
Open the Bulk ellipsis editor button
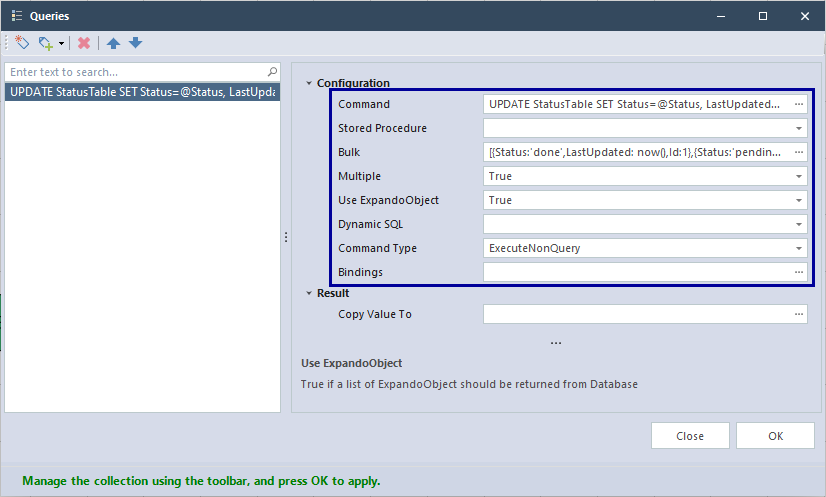pos(799,152)
